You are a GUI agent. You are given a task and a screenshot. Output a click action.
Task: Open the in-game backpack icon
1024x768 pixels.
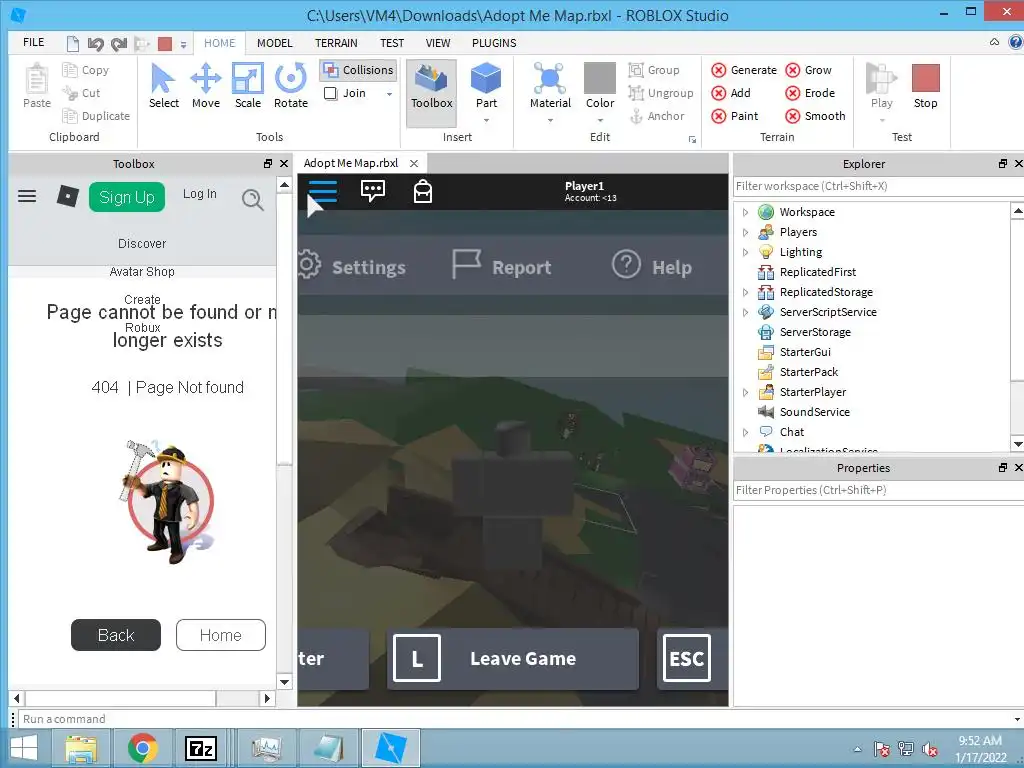tap(423, 191)
